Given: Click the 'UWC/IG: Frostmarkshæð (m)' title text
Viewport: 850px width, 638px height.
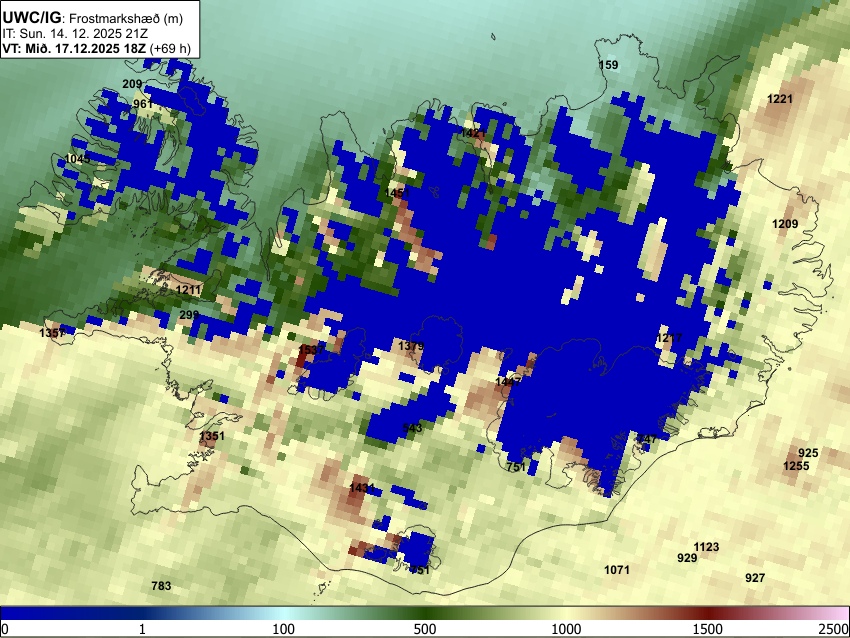Looking at the screenshot, I should [93, 18].
